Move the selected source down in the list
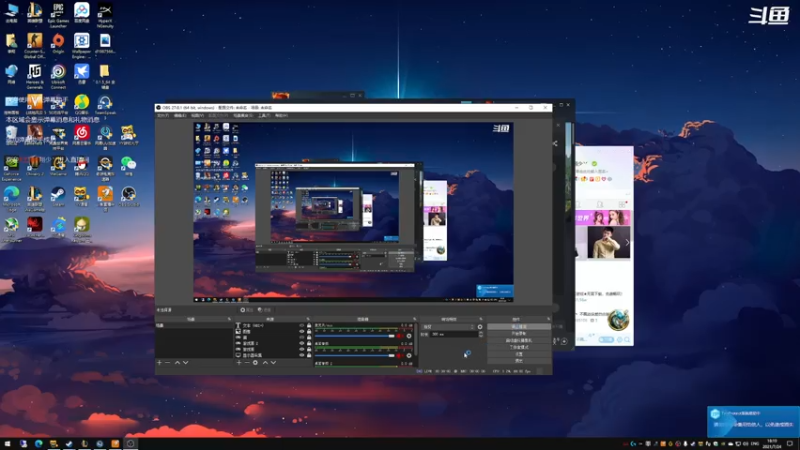Image resolution: width=800 pixels, height=450 pixels. point(273,363)
